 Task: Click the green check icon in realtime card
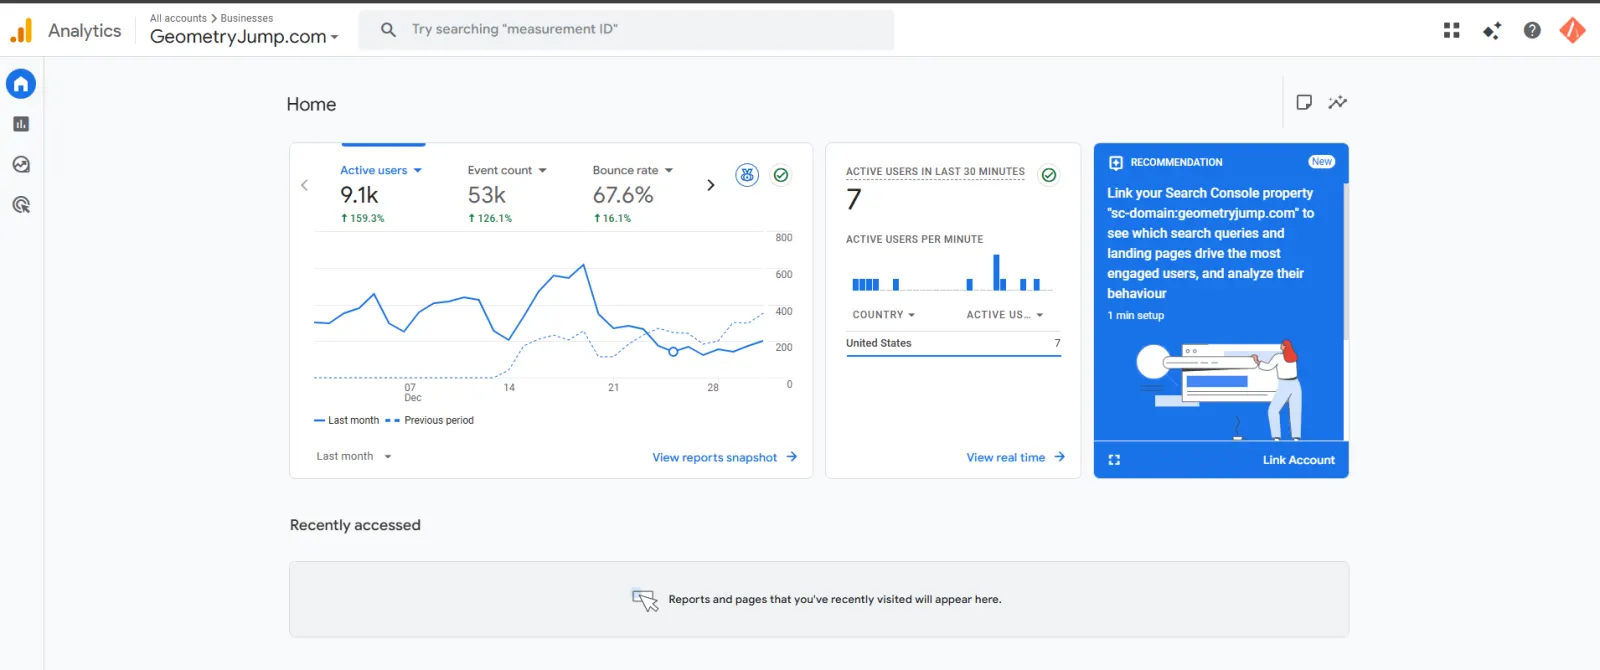click(1049, 175)
